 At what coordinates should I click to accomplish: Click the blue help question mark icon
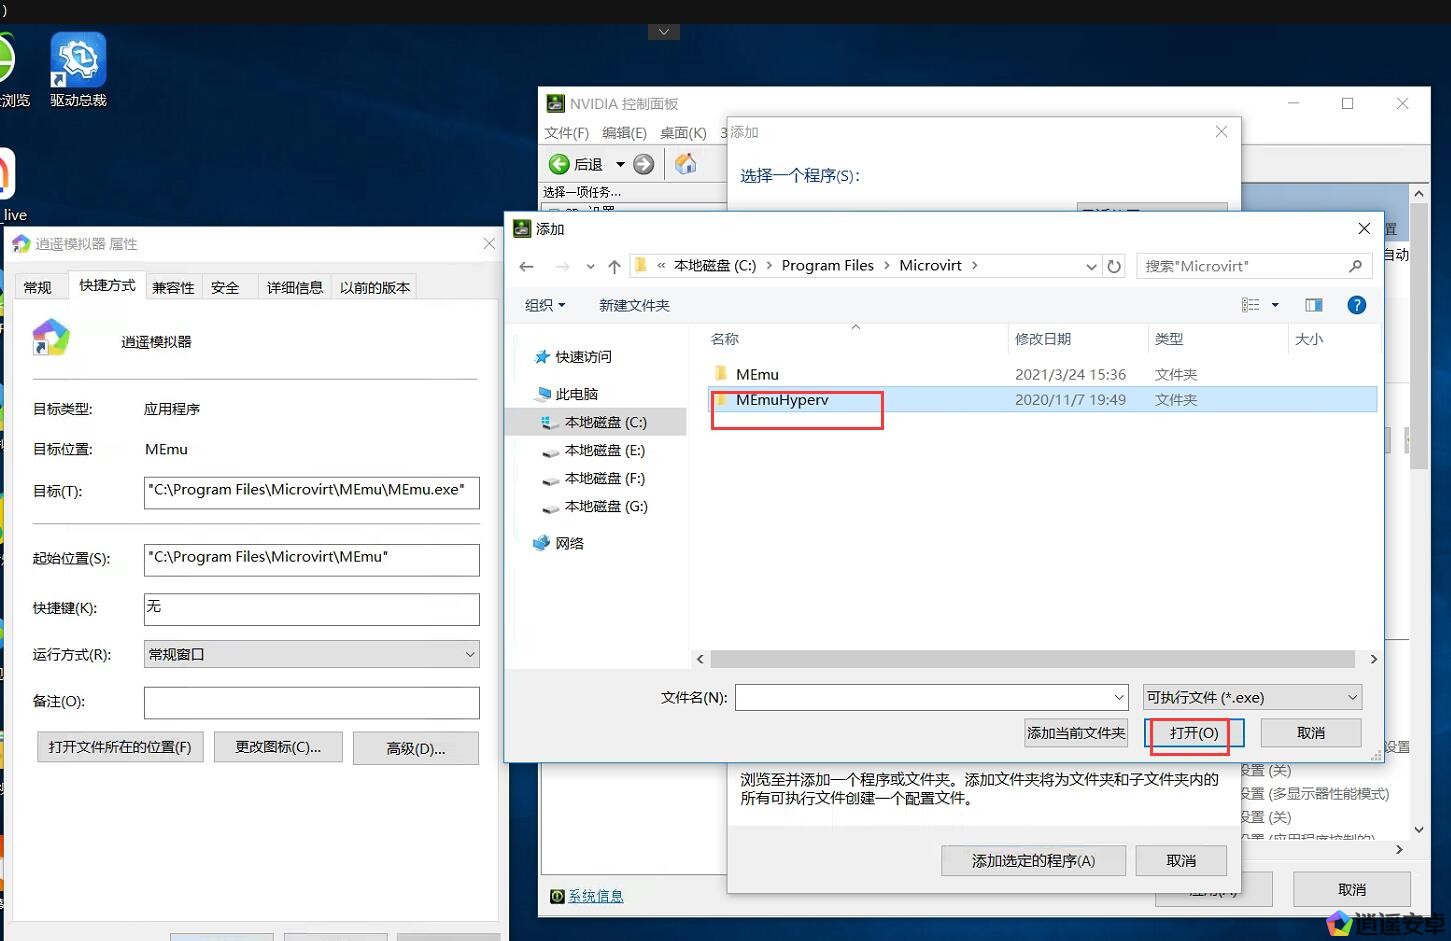point(1356,305)
